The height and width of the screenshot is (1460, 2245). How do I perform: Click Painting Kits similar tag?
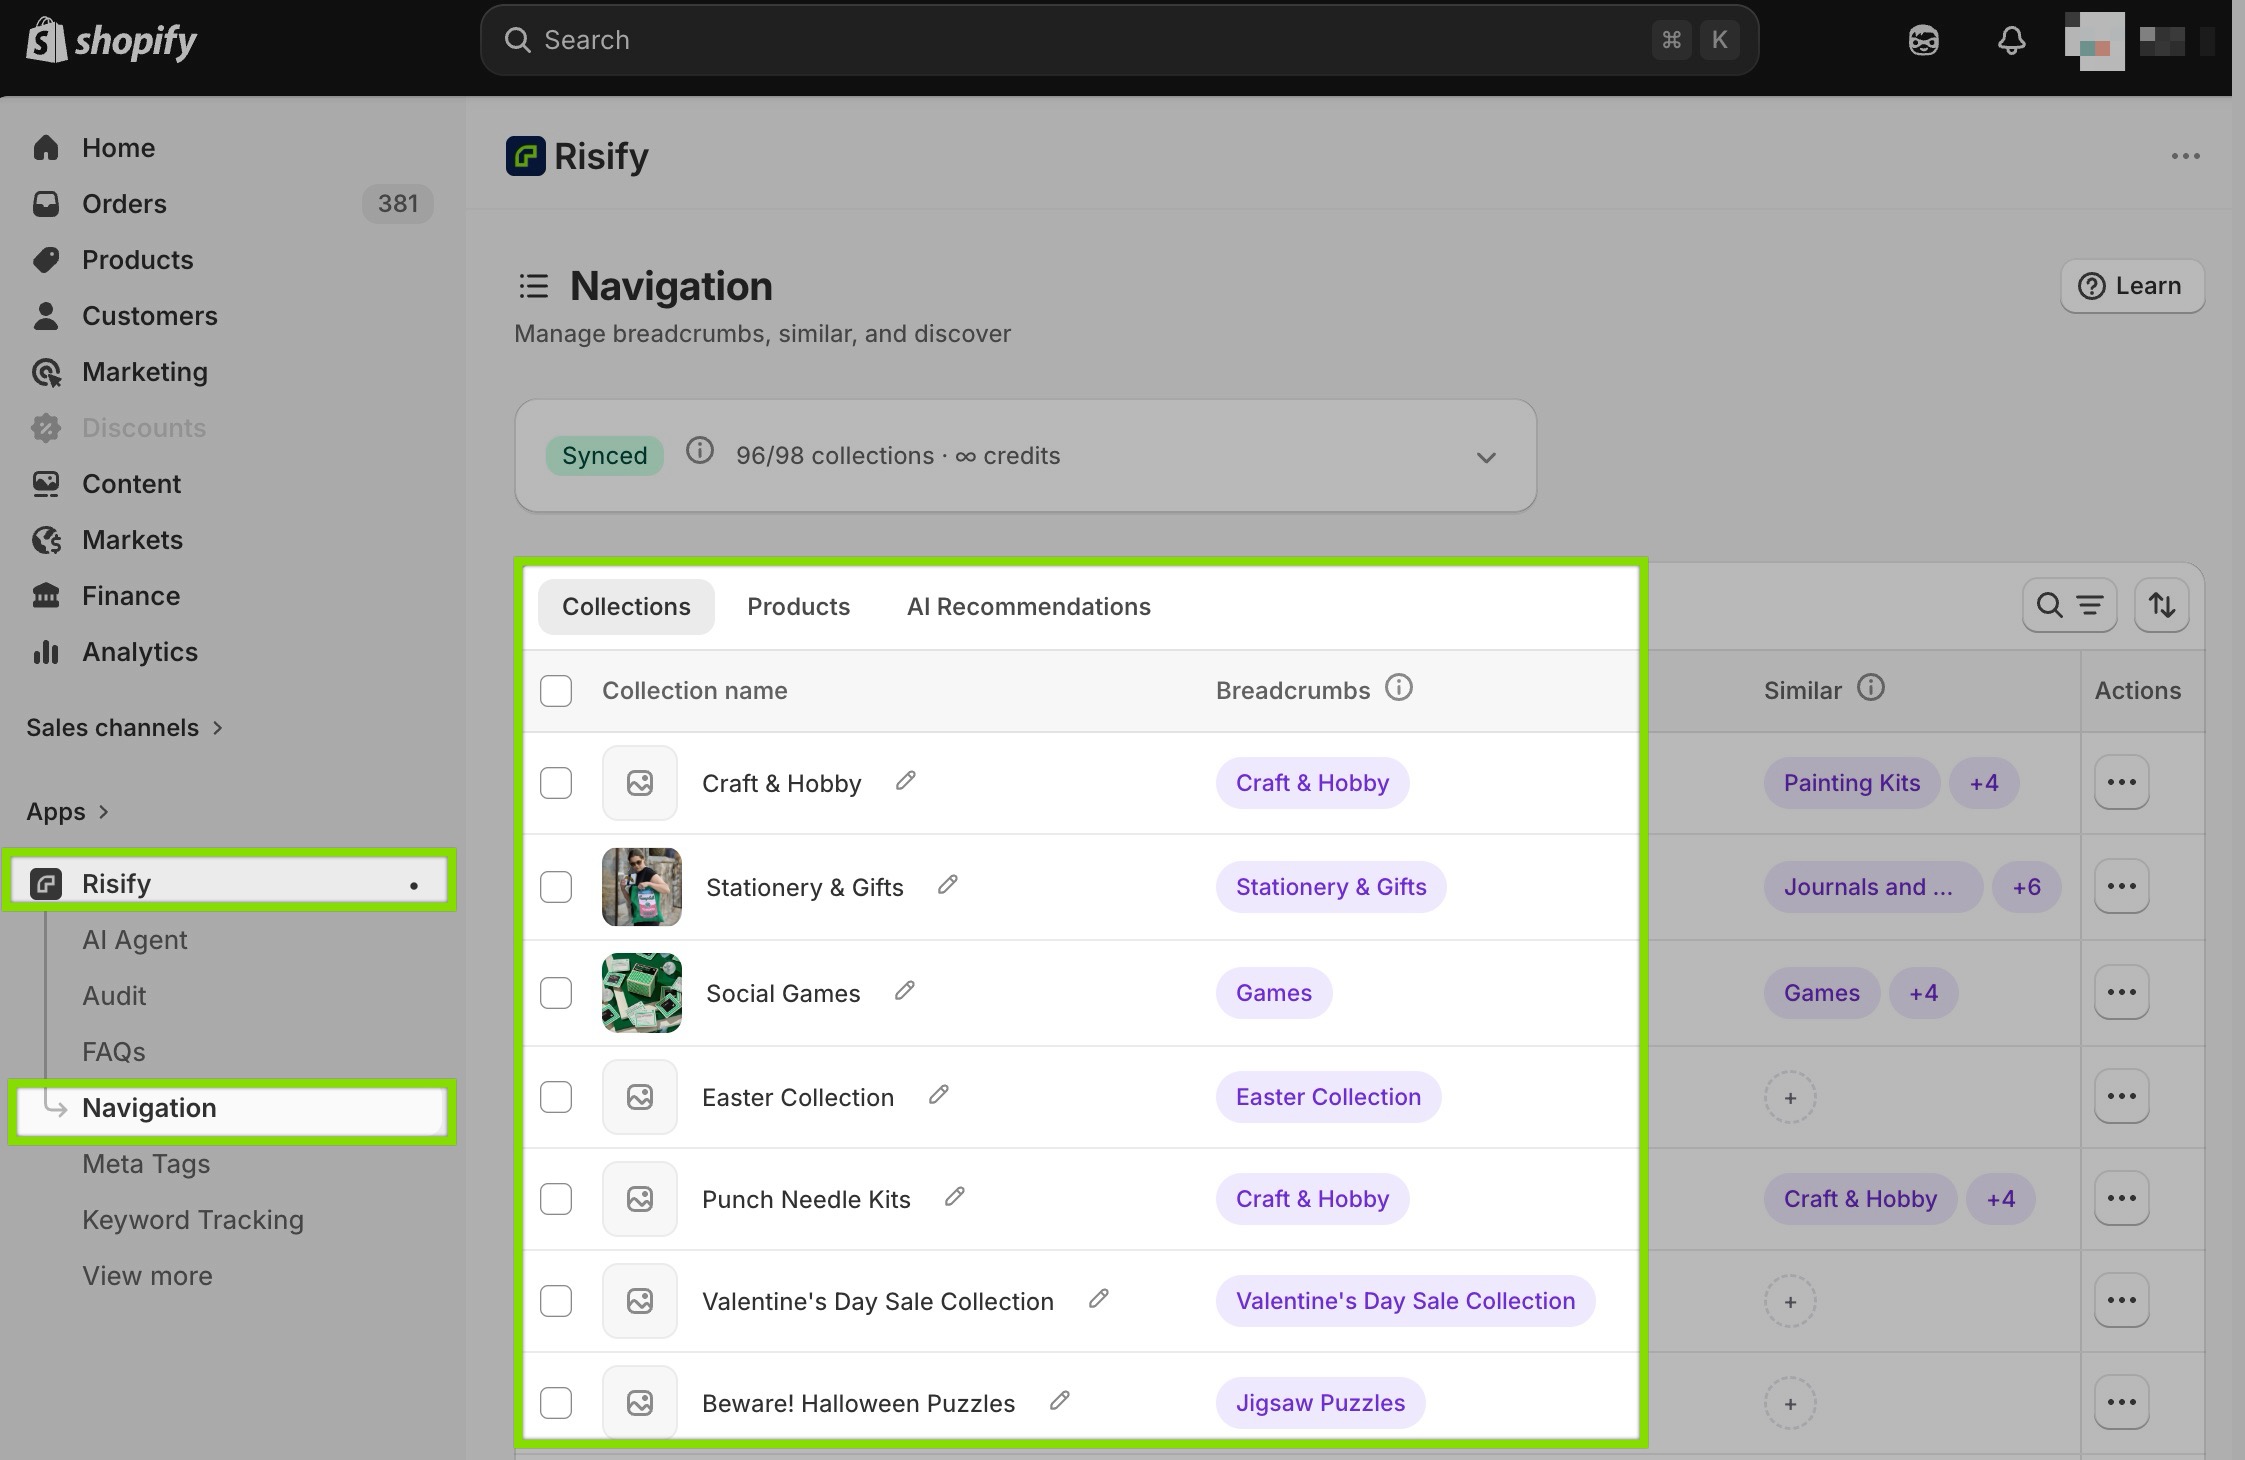(1852, 783)
